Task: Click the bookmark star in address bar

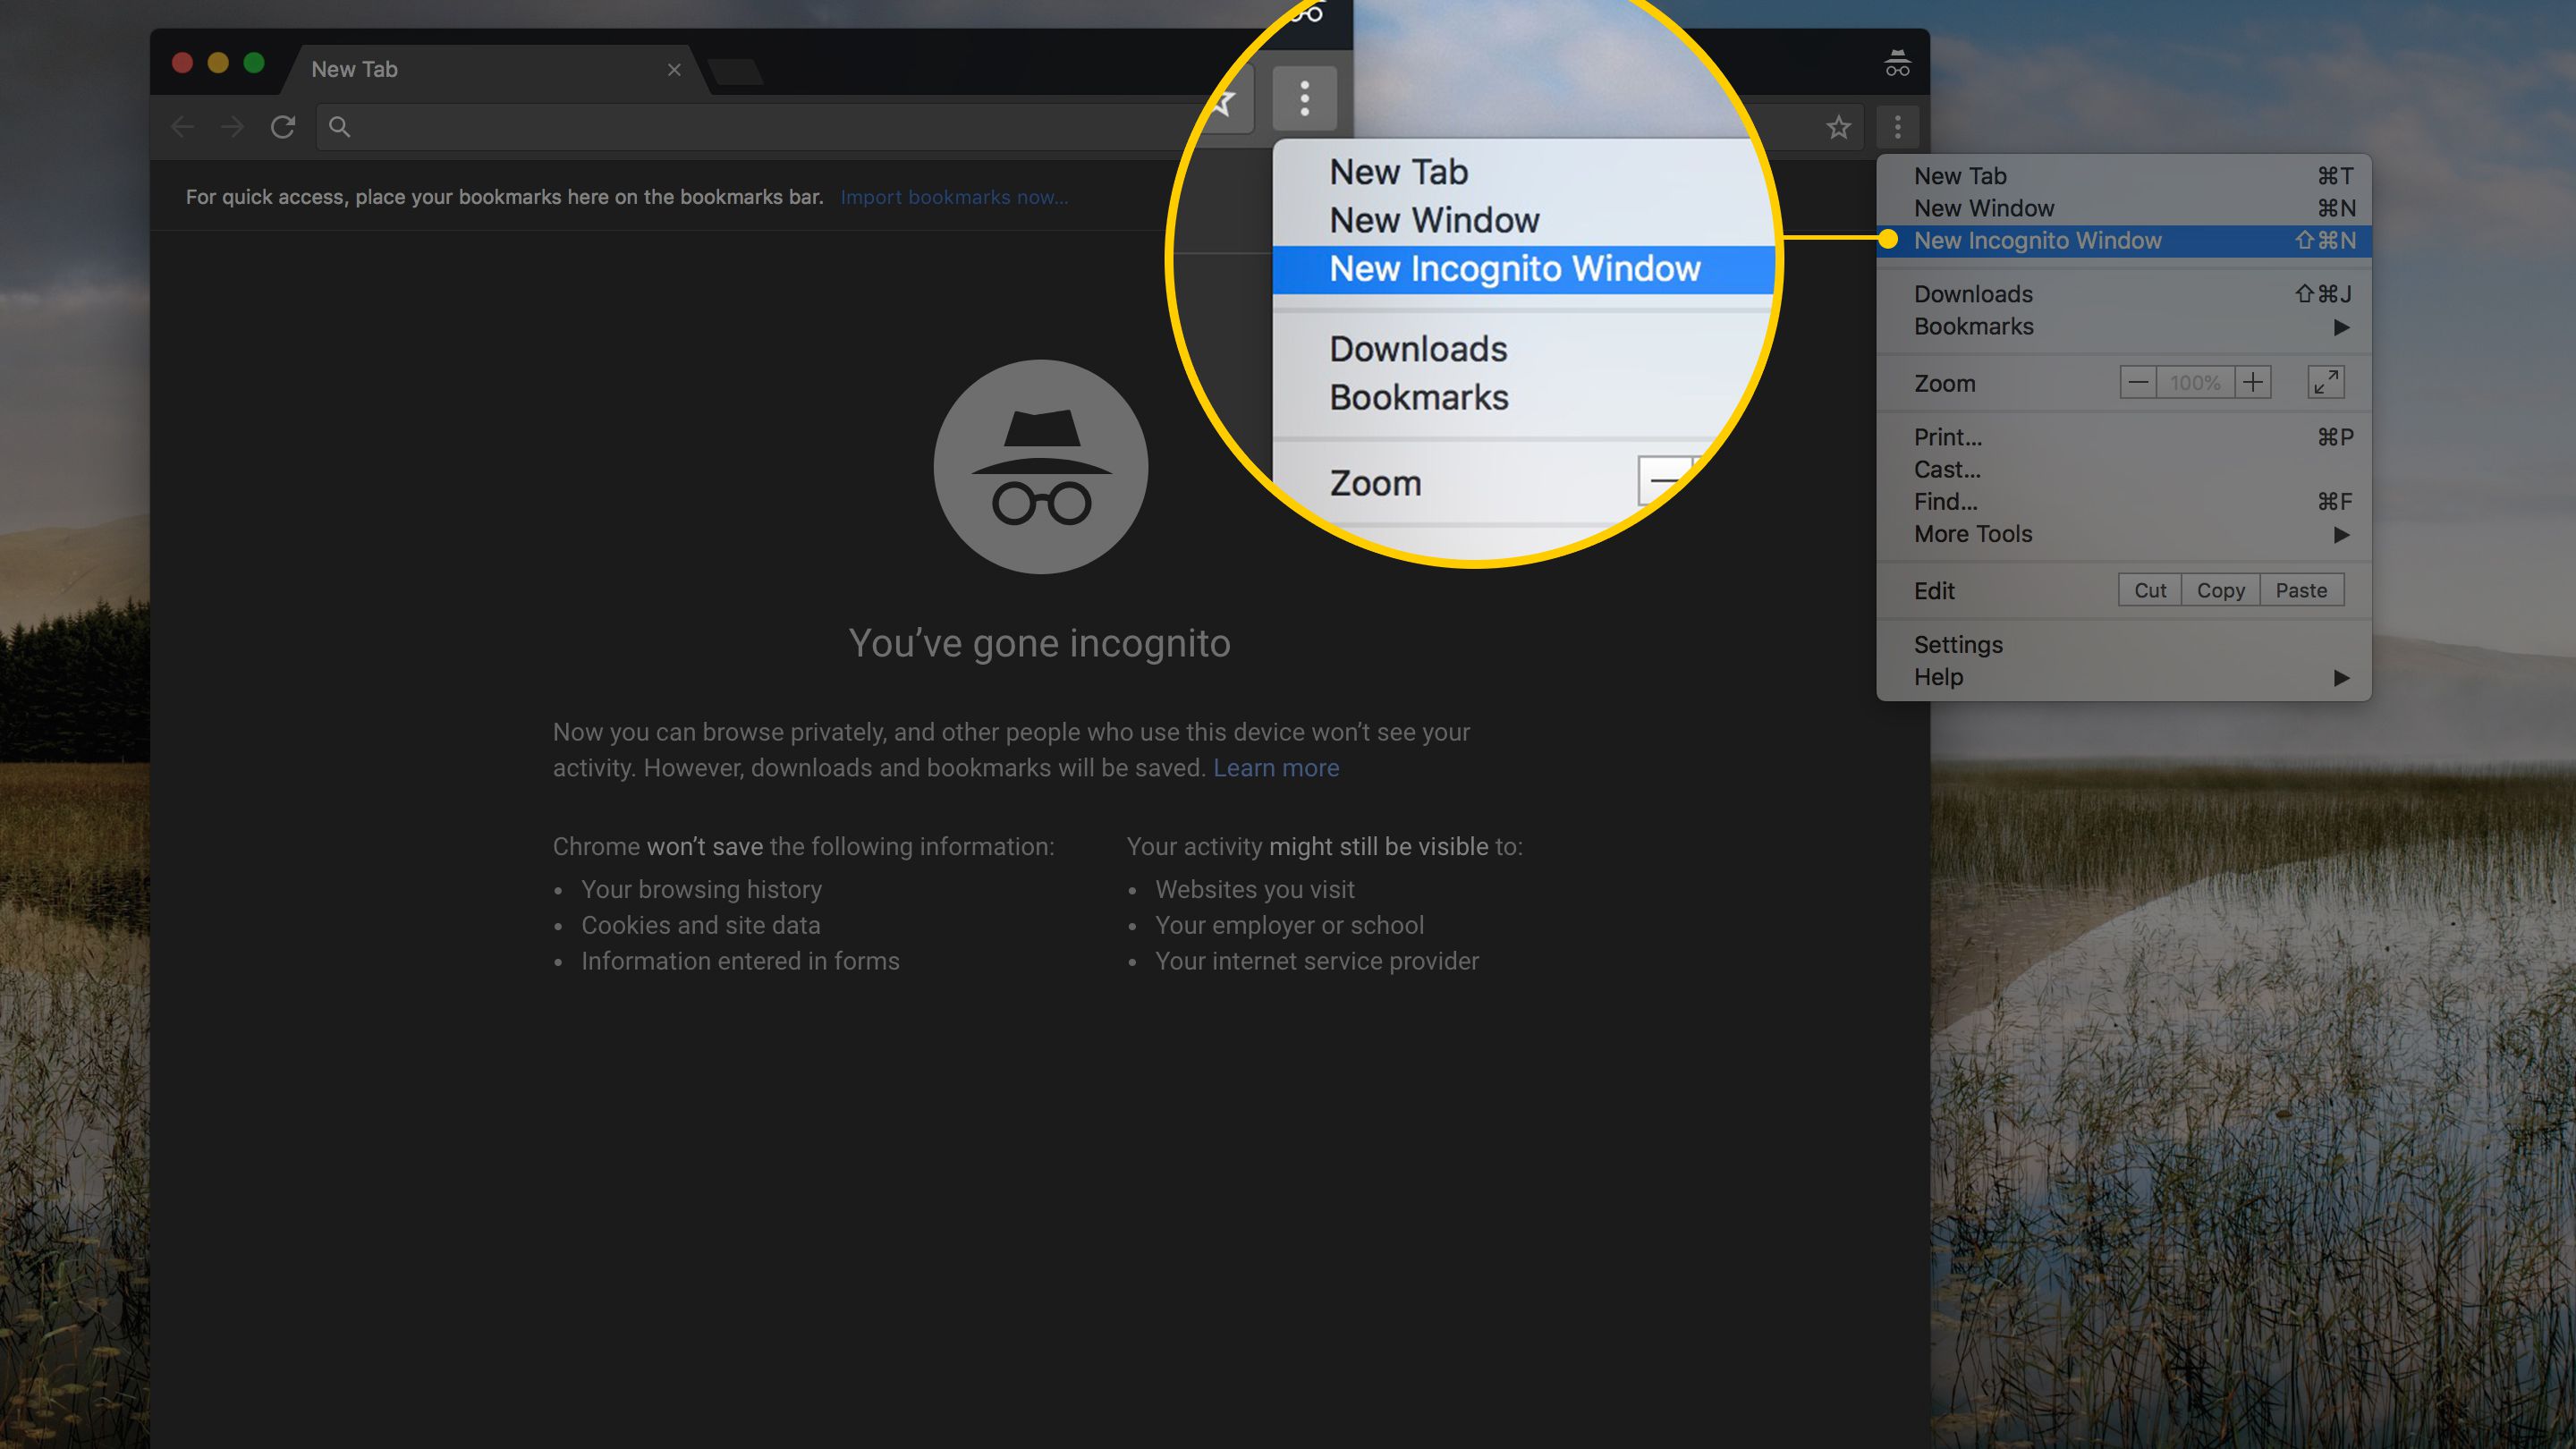Action: (1838, 127)
